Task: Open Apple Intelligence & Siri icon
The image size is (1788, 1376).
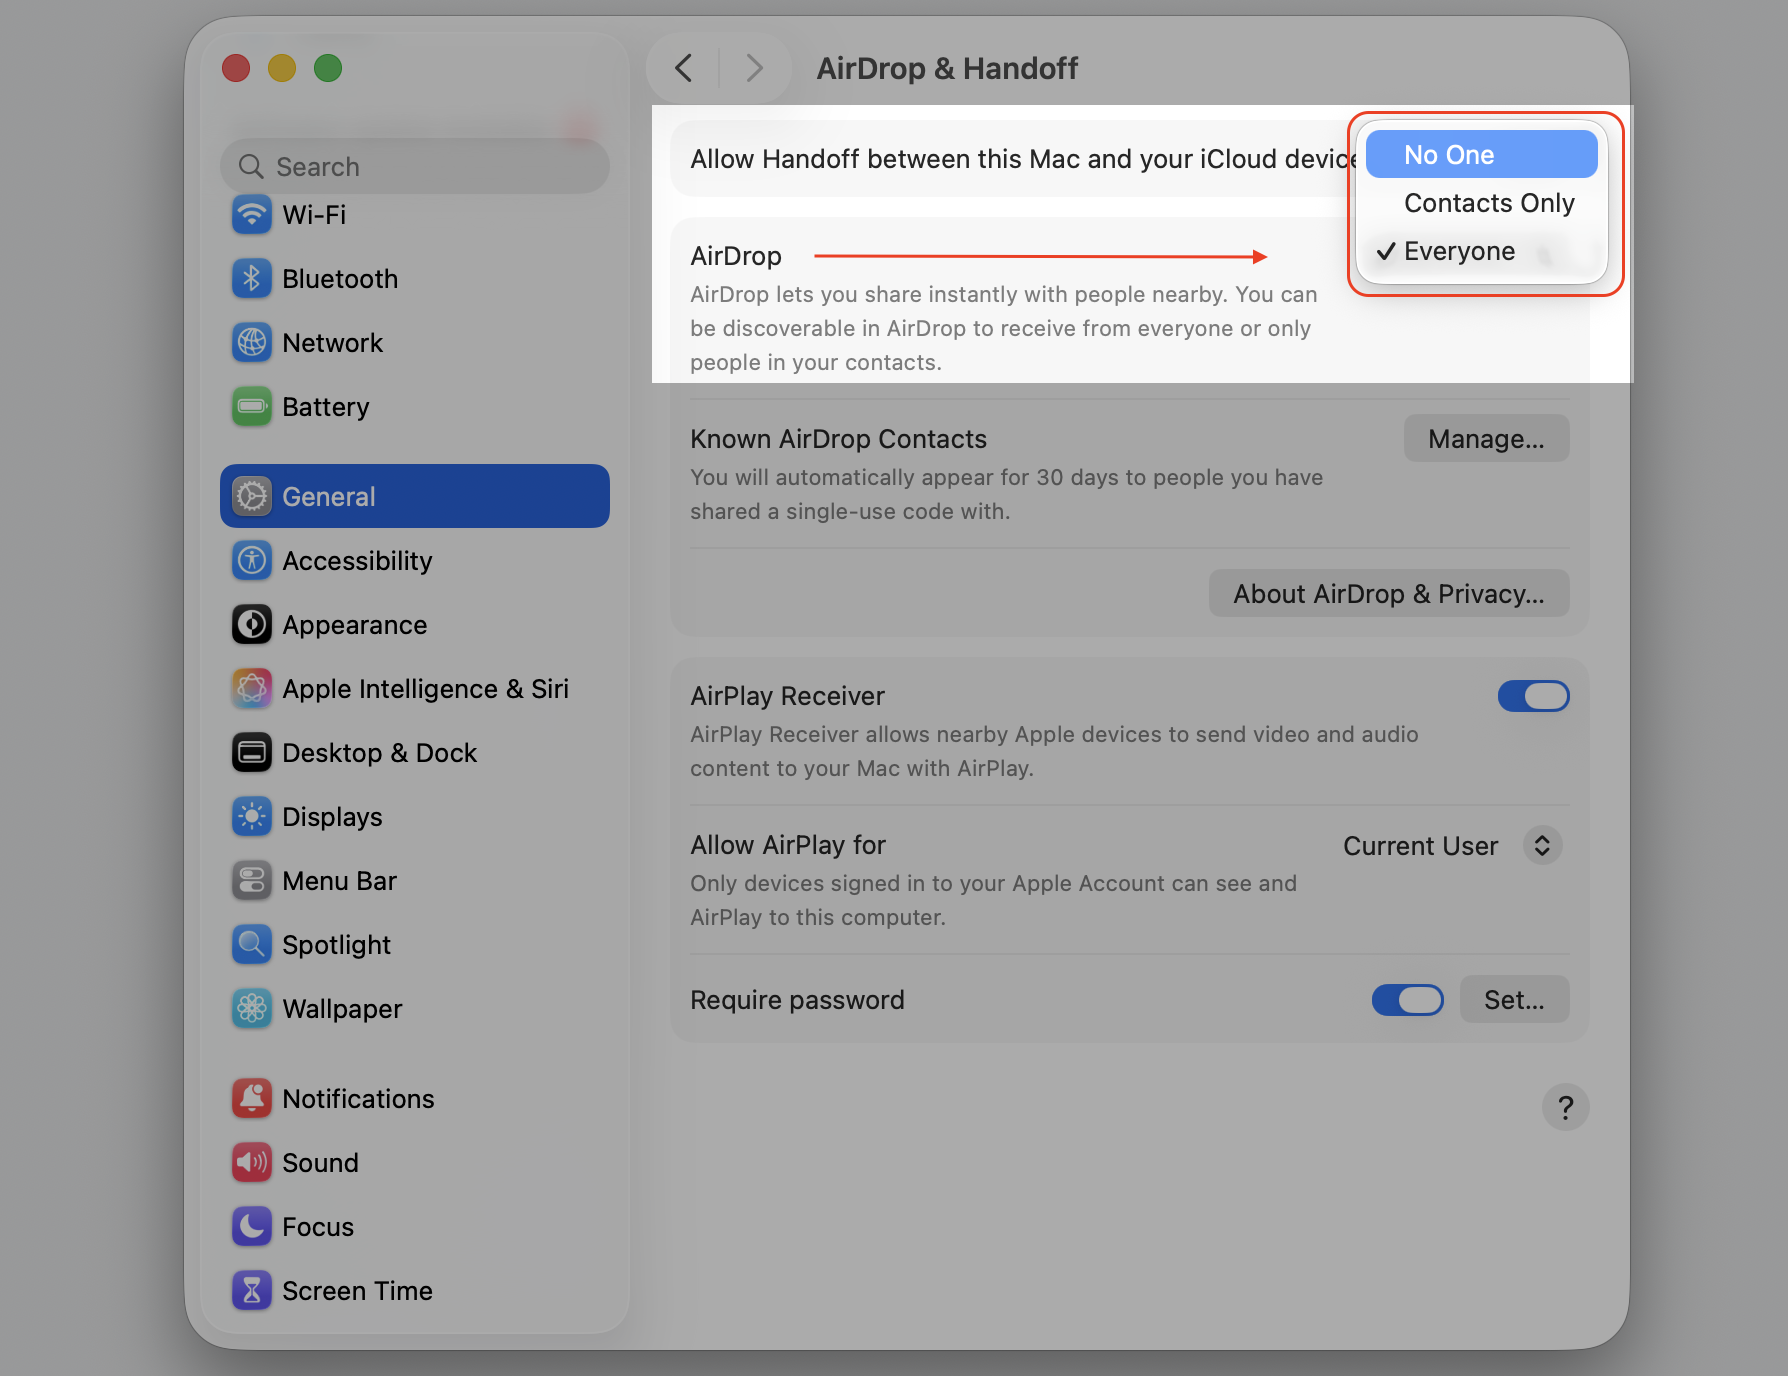Action: click(x=252, y=689)
